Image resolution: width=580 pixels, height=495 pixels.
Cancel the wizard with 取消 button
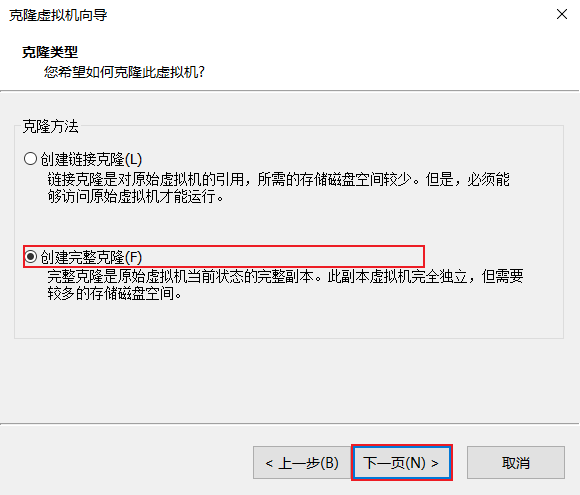[x=516, y=462]
